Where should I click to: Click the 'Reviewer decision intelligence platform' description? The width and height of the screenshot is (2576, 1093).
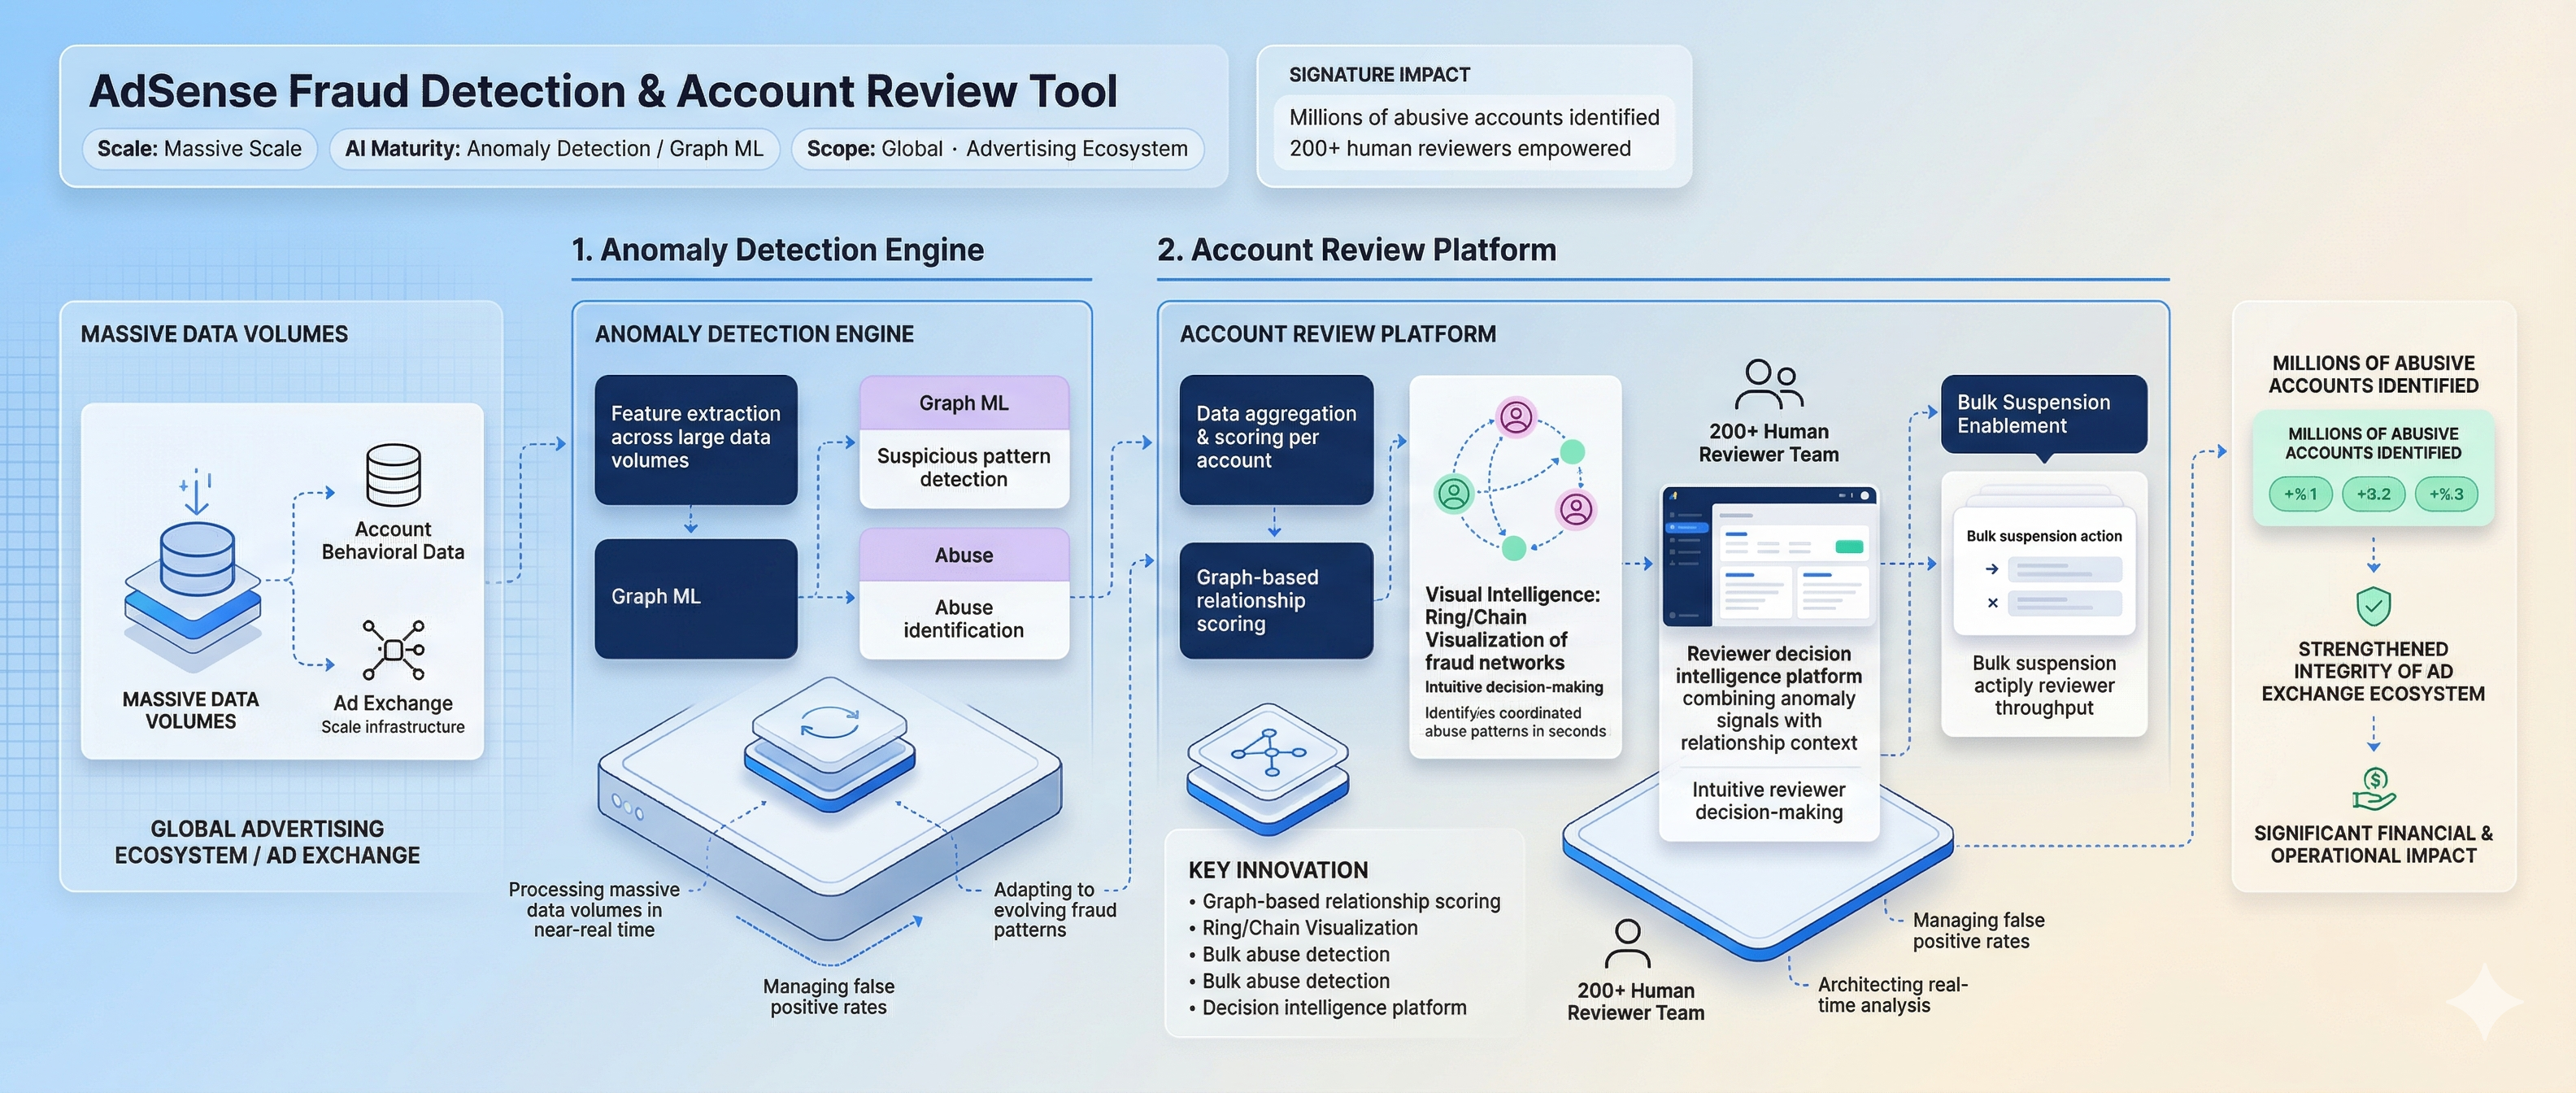point(1769,698)
